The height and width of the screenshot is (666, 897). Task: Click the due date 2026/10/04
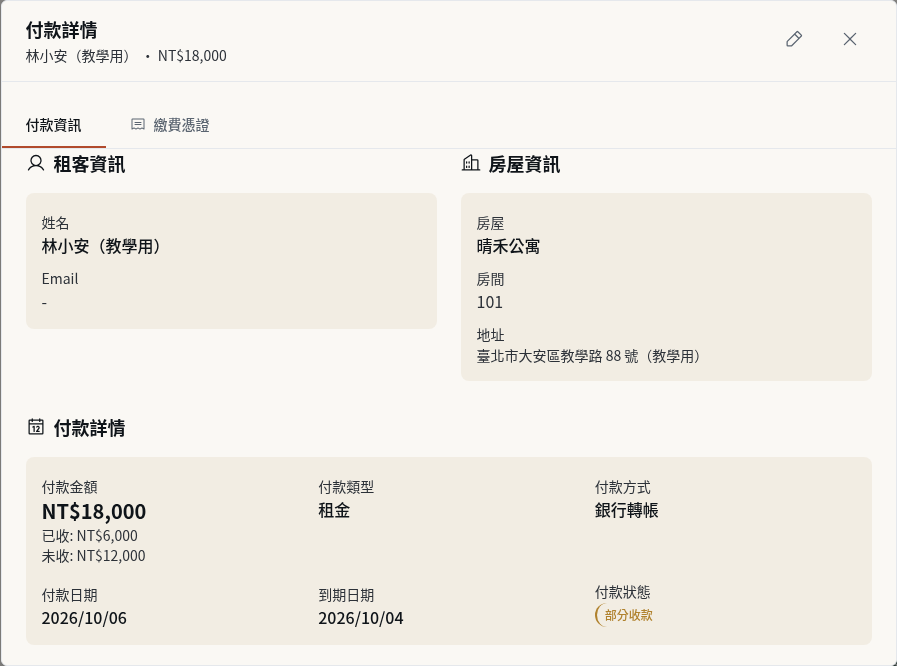(360, 618)
